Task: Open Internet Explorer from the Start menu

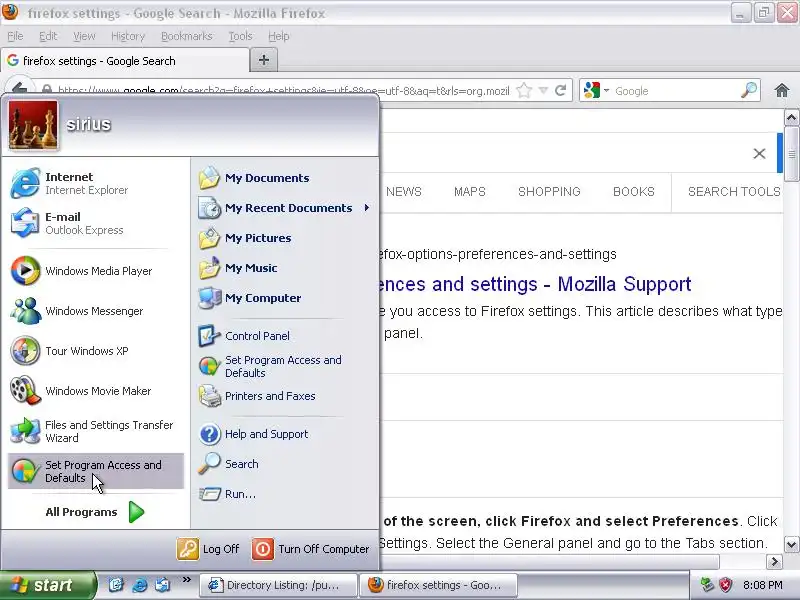Action: (x=95, y=183)
